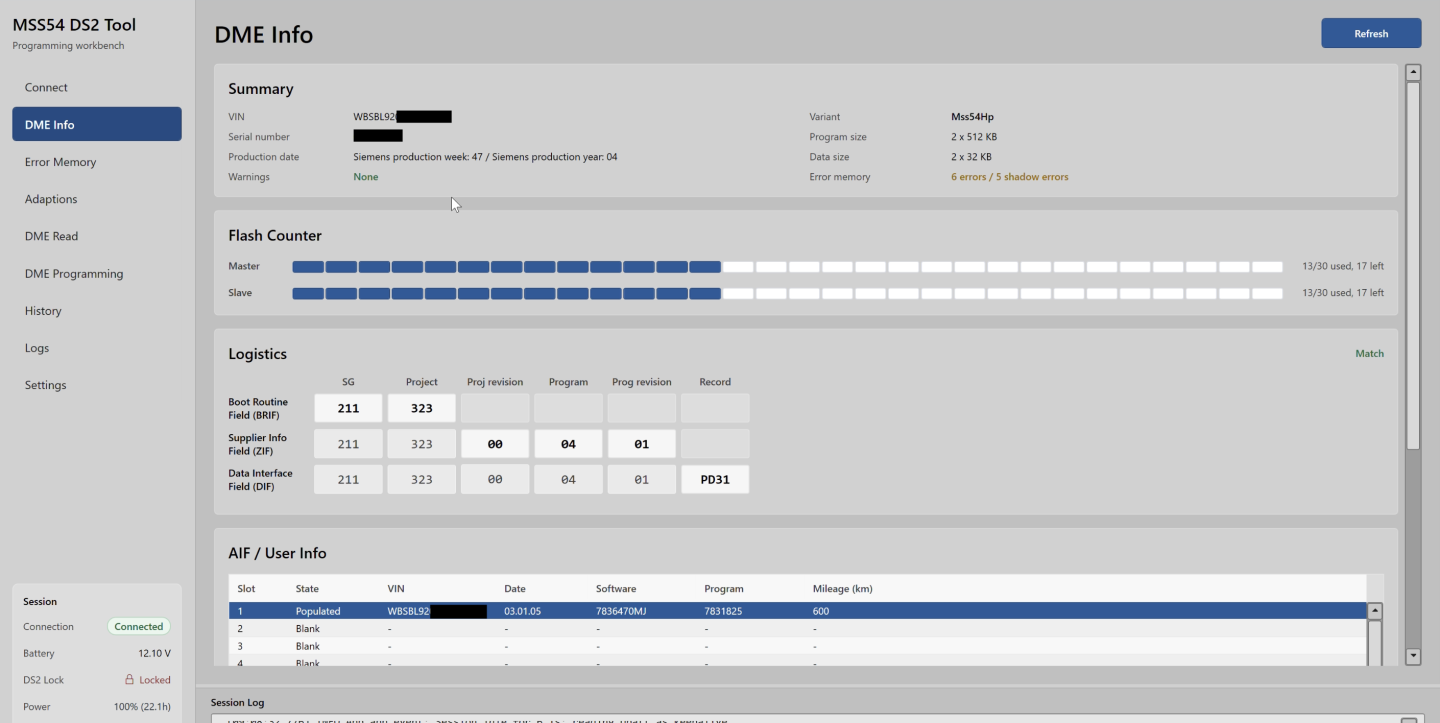This screenshot has width=1440, height=723.
Task: Click power value 100% (22.1h)
Action: (x=140, y=707)
